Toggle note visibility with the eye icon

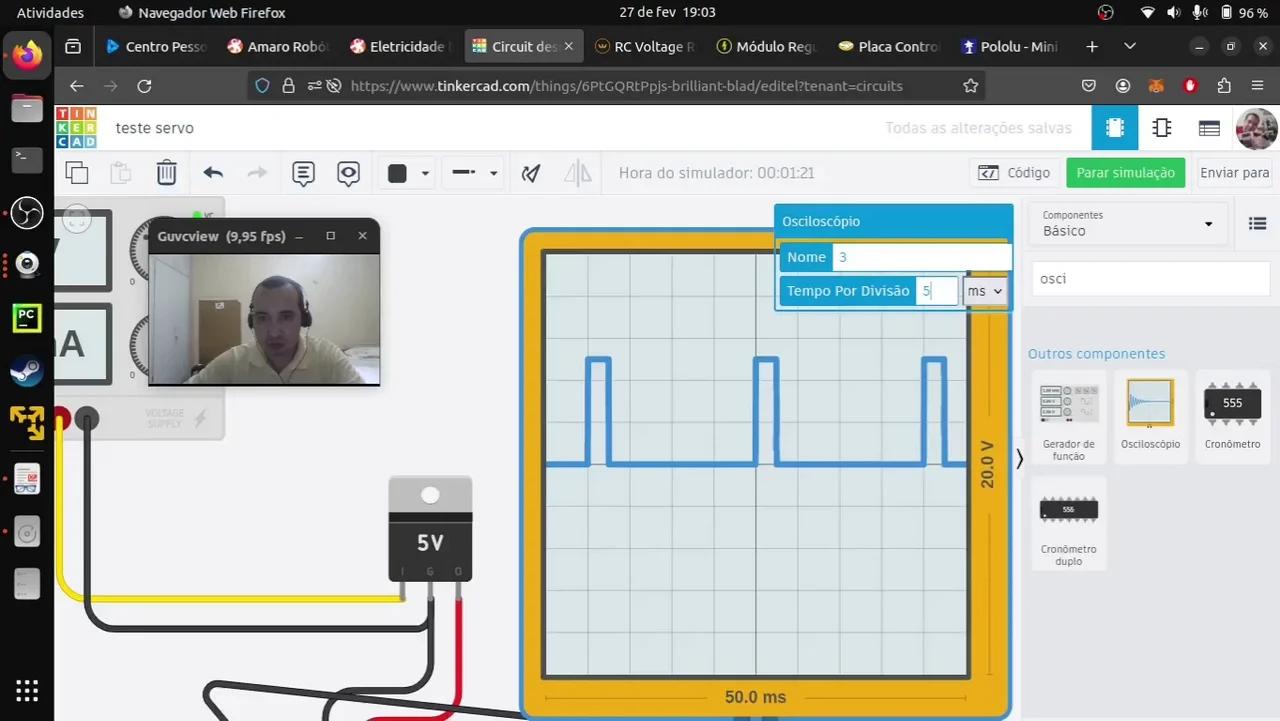(x=348, y=173)
